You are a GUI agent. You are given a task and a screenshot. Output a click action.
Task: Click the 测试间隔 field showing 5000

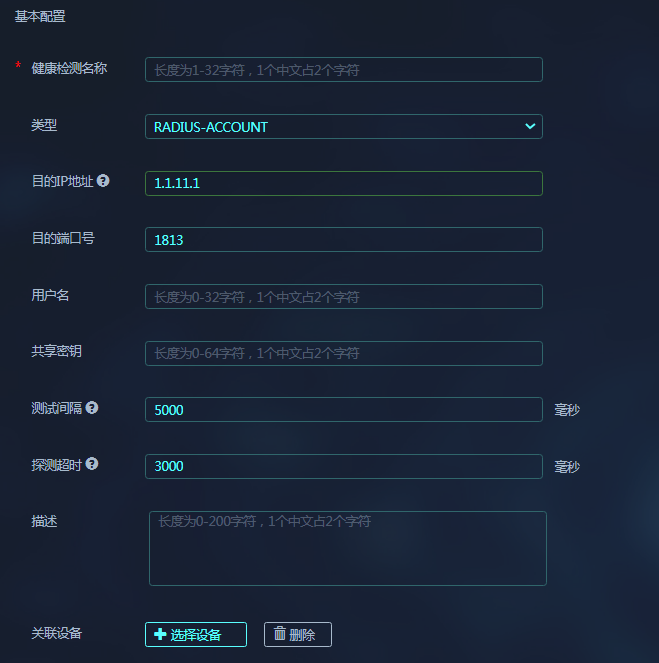(344, 409)
